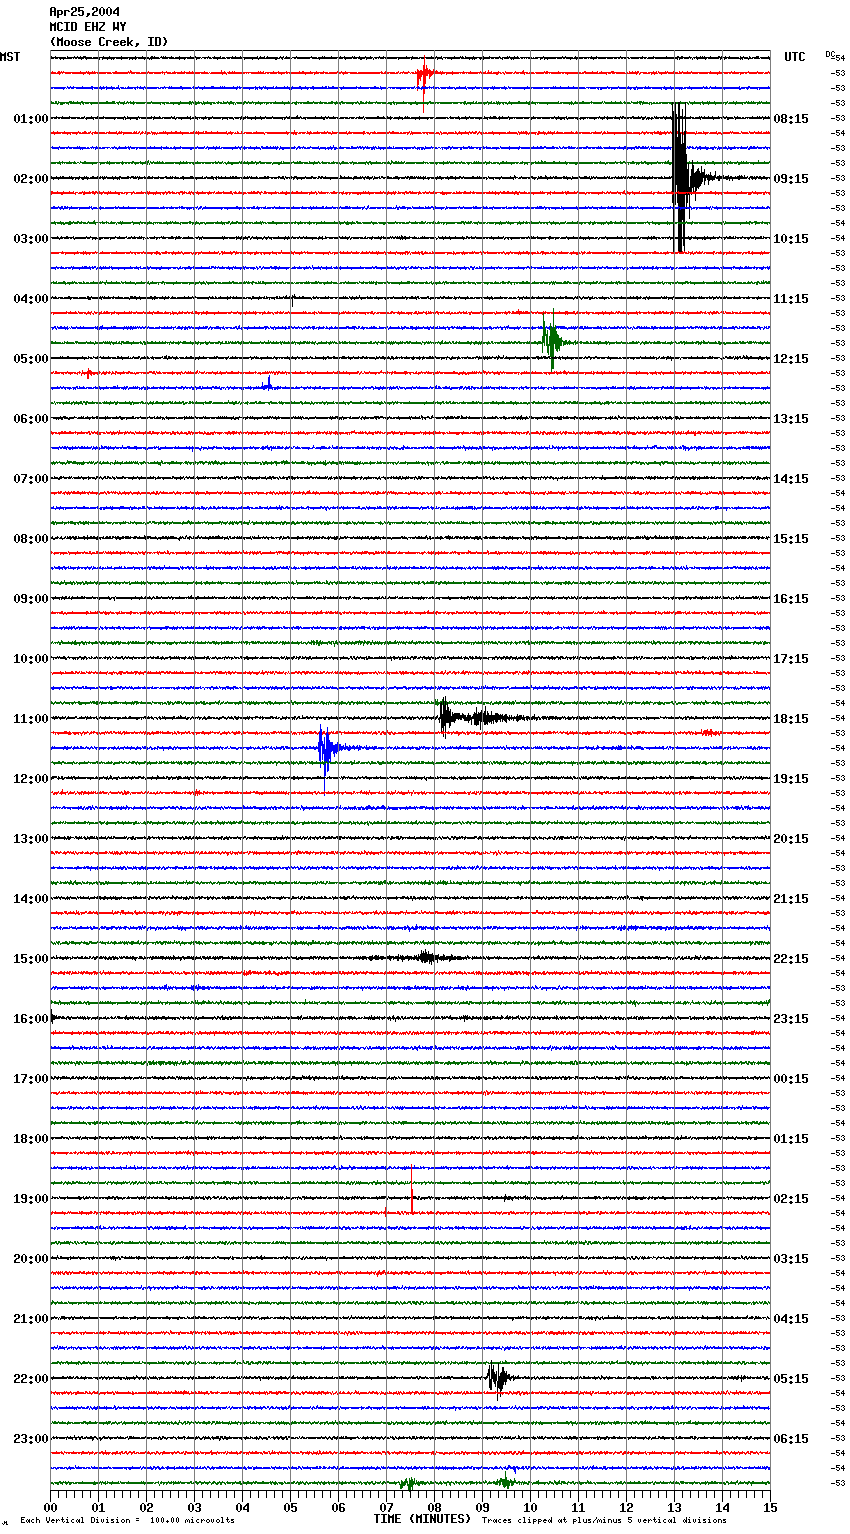Click the date label Apr25,2004
The image size is (850, 1534).
point(84,12)
